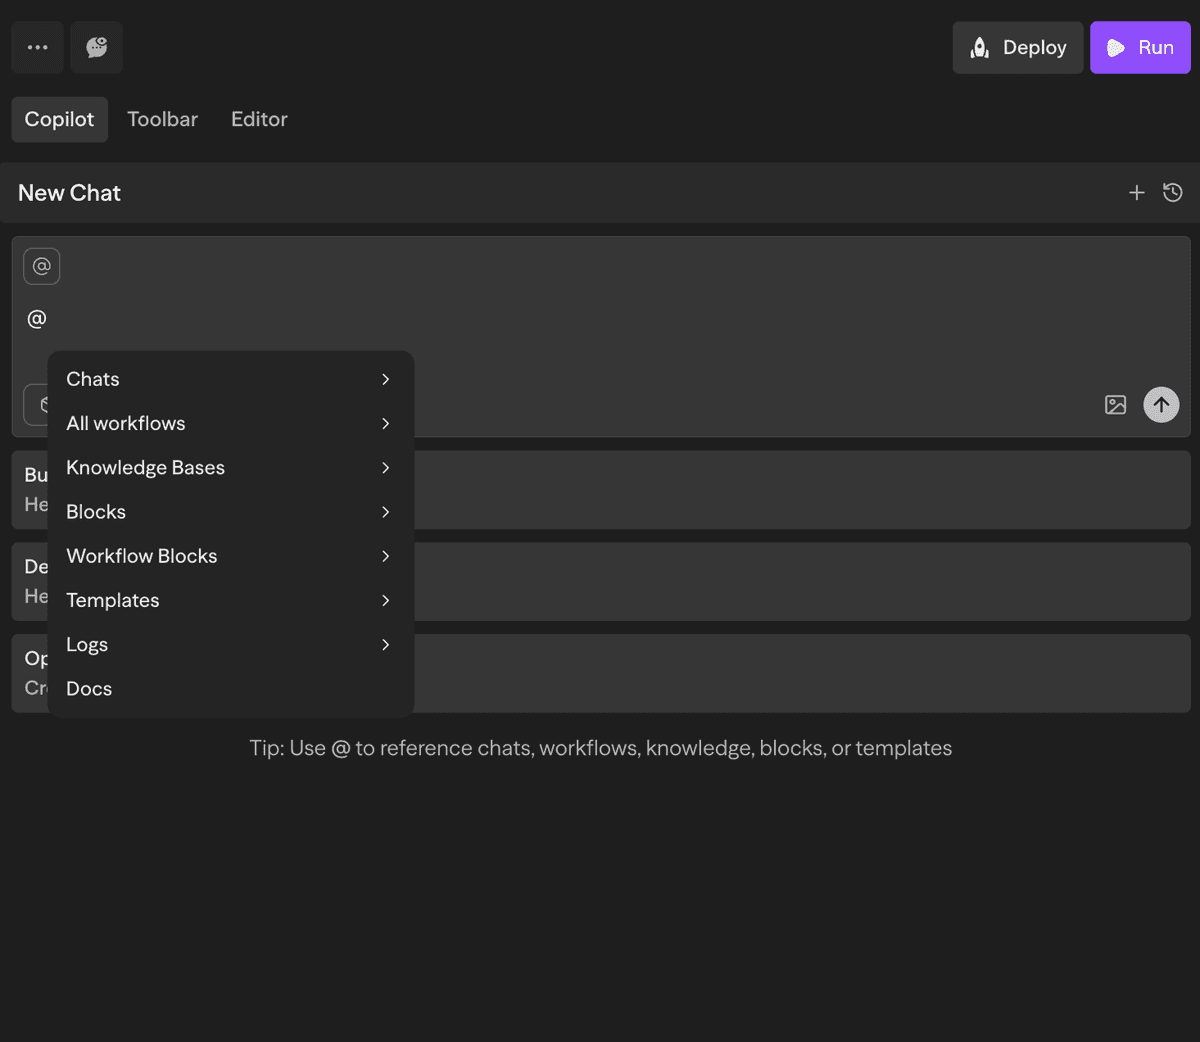The image size is (1200, 1042).
Task: Switch to the Editor tab
Action: click(x=258, y=119)
